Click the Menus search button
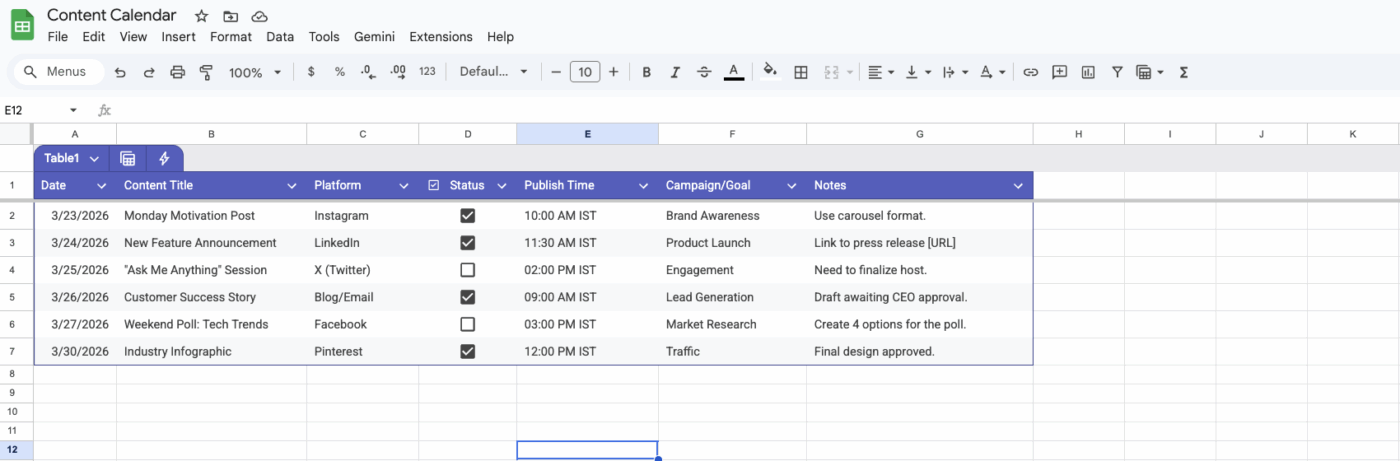This screenshot has height=461, width=1400. pyautogui.click(x=56, y=72)
